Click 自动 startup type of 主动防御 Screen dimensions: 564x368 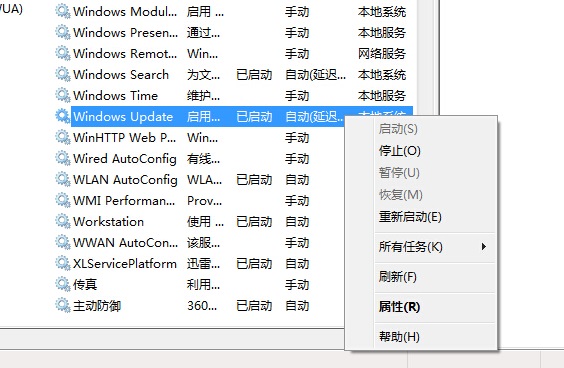pos(297,305)
